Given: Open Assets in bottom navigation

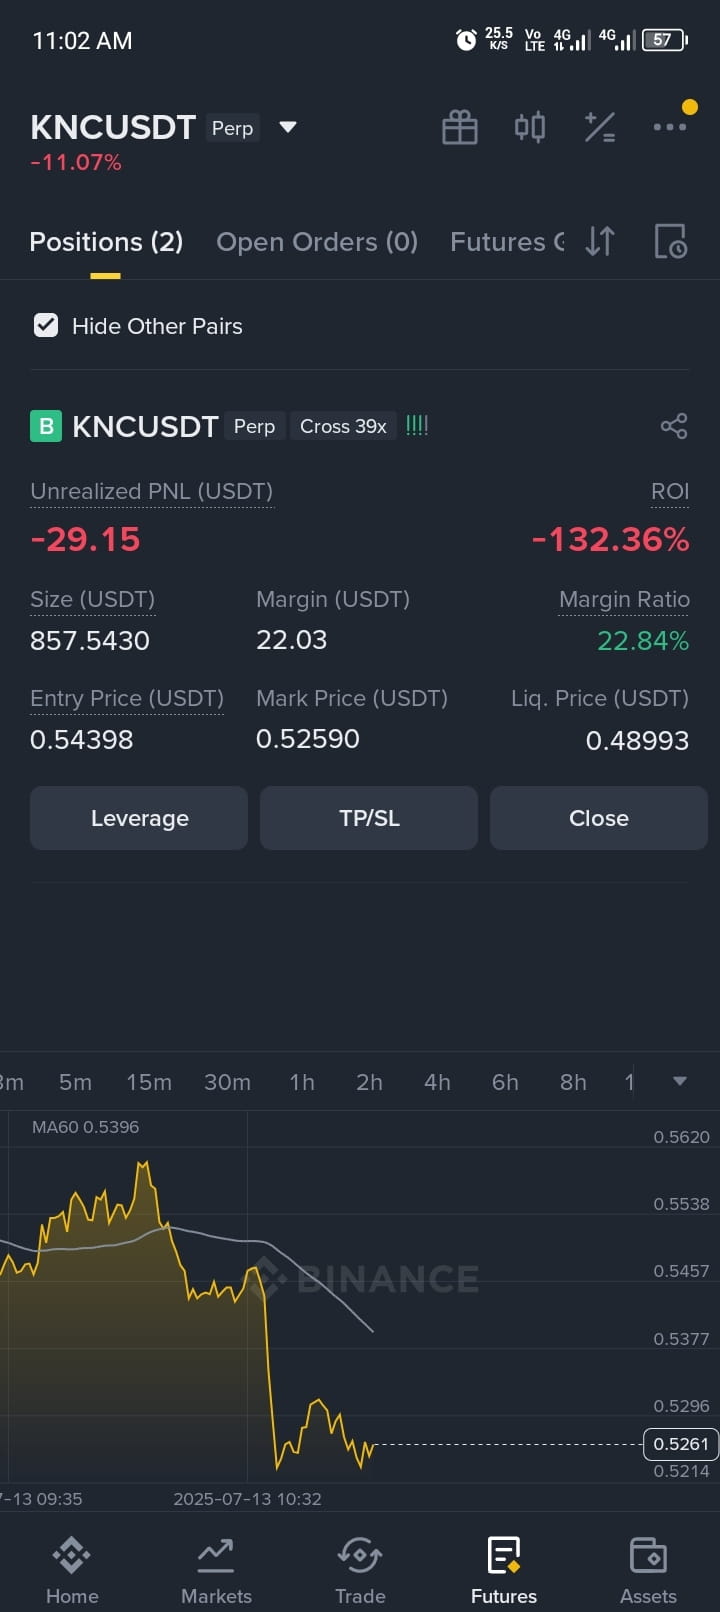Looking at the screenshot, I should coord(648,1570).
